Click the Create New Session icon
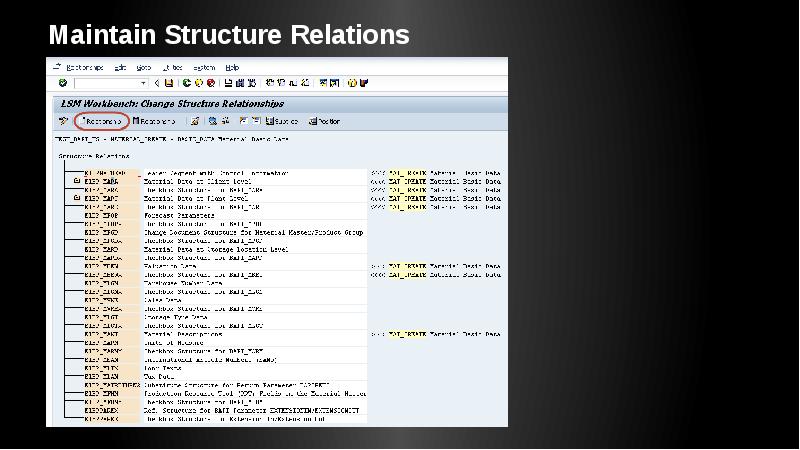This screenshot has height=450, width=800. coord(323,83)
